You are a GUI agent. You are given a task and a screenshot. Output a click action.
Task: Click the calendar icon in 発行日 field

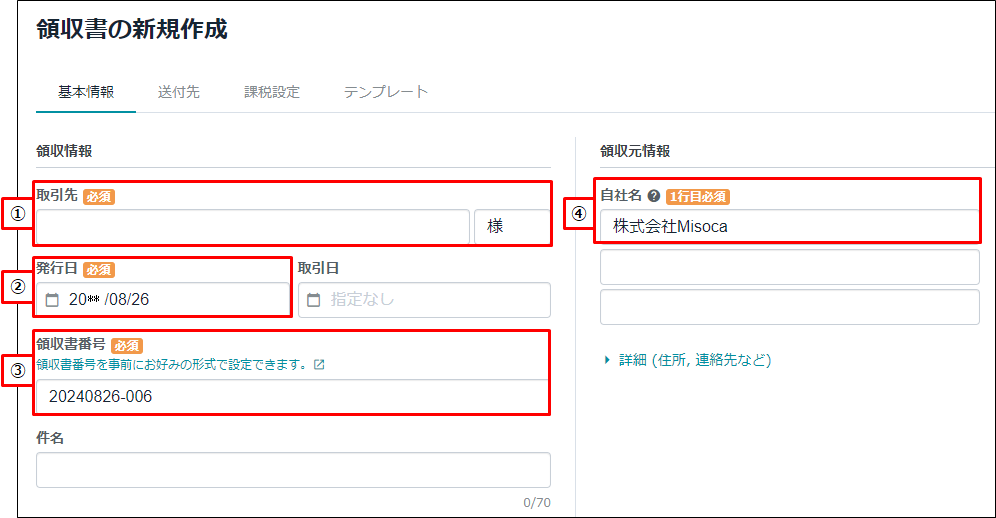click(52, 299)
